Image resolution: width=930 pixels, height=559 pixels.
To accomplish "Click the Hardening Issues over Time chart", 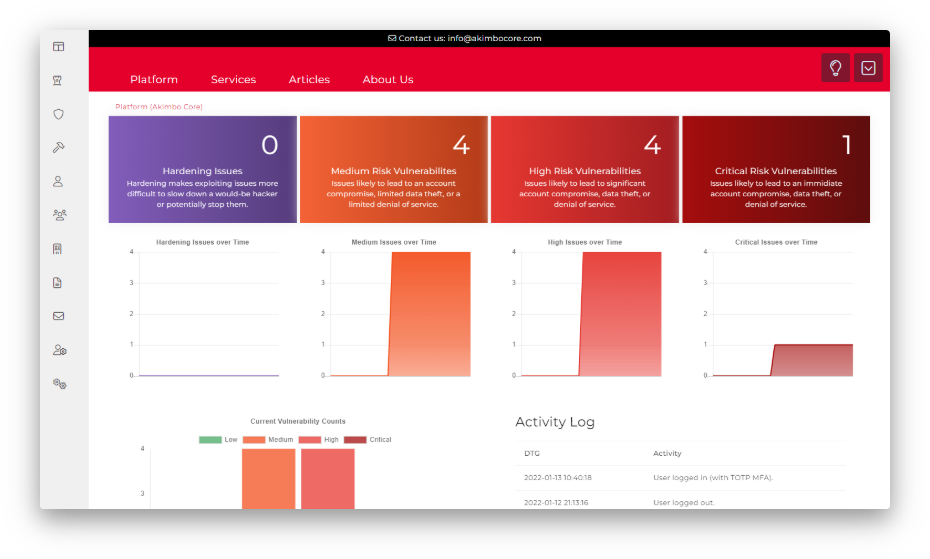I will (202, 309).
